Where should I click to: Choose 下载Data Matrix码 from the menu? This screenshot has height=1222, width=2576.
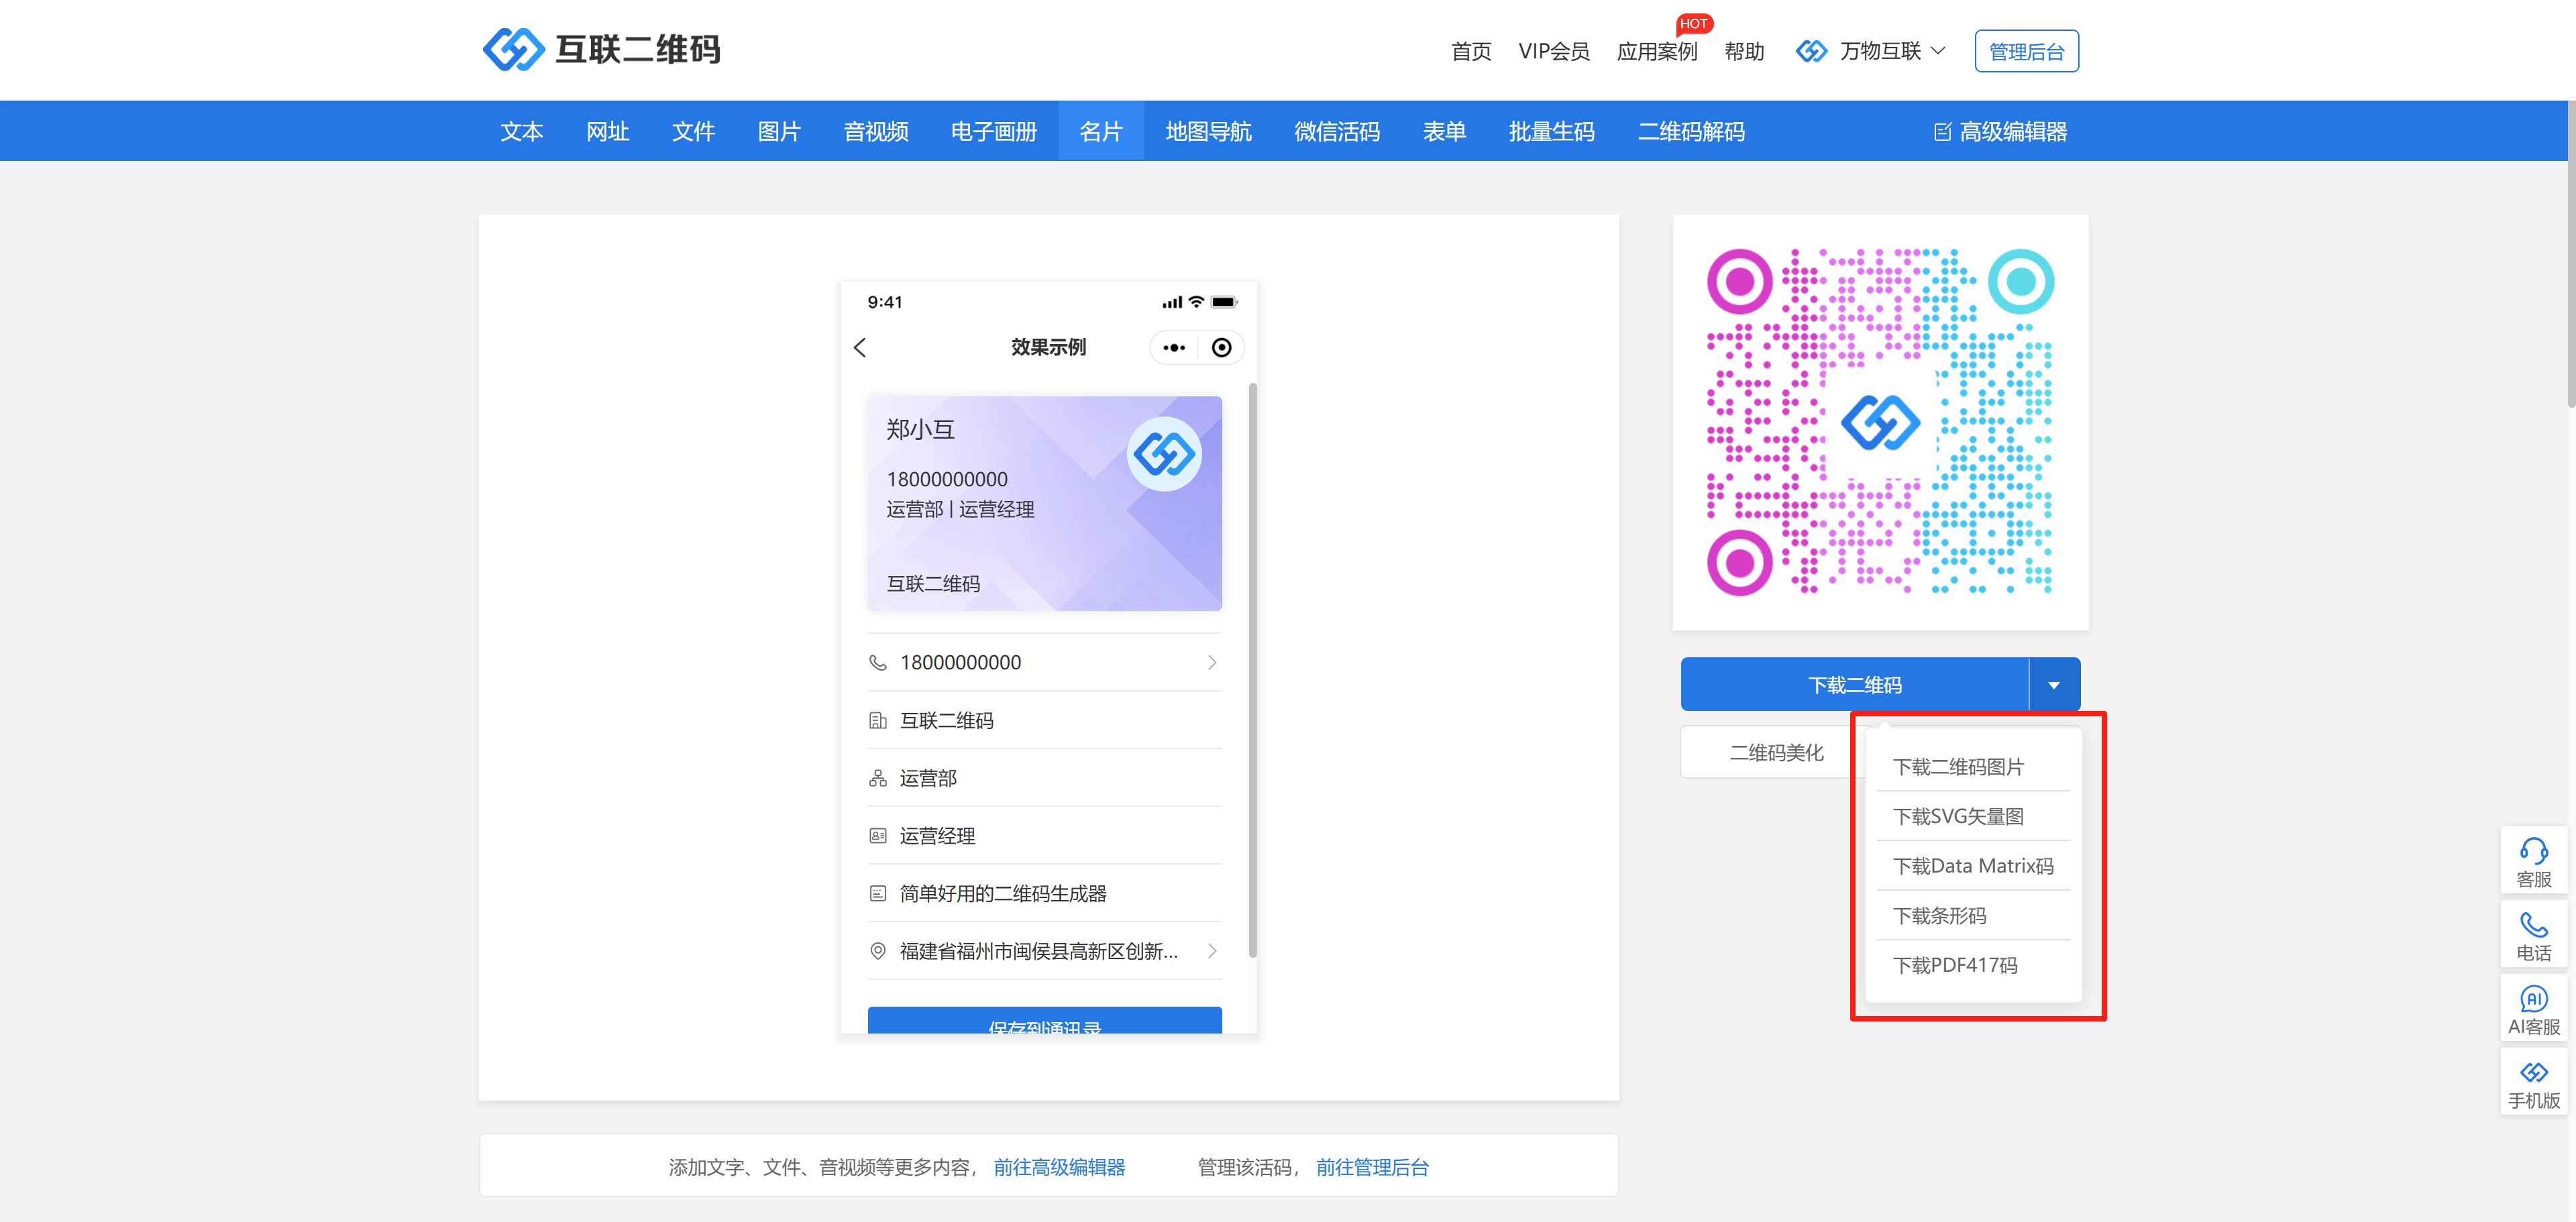coord(1973,866)
